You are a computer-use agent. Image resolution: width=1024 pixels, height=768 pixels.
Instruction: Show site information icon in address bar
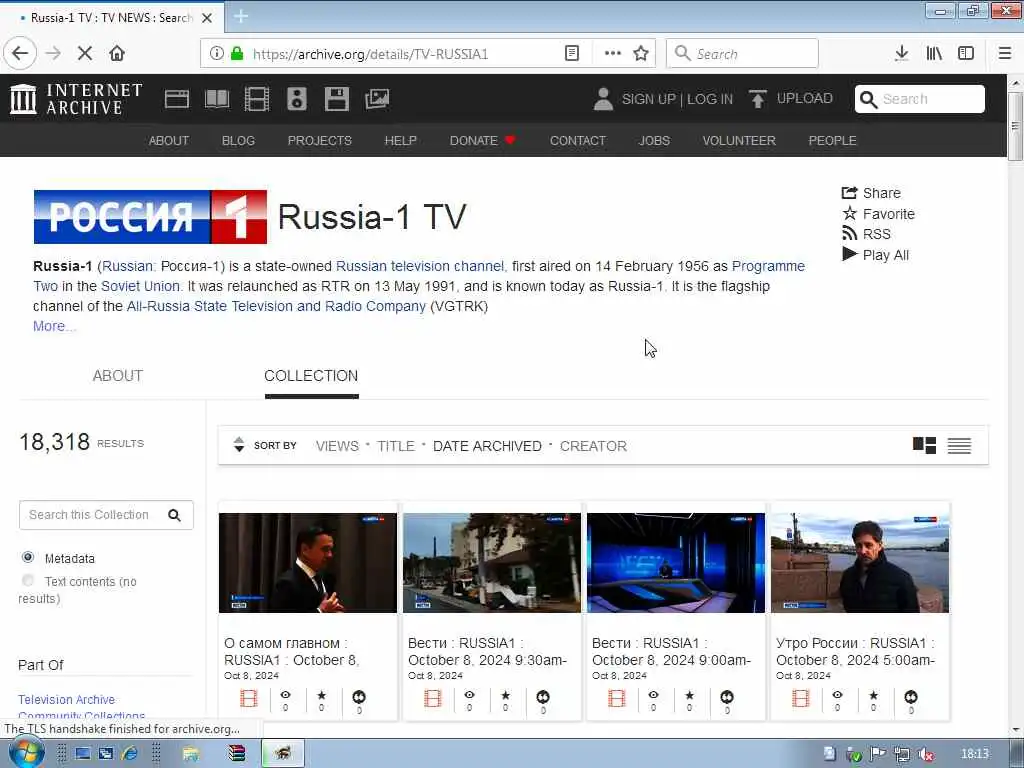(x=216, y=54)
